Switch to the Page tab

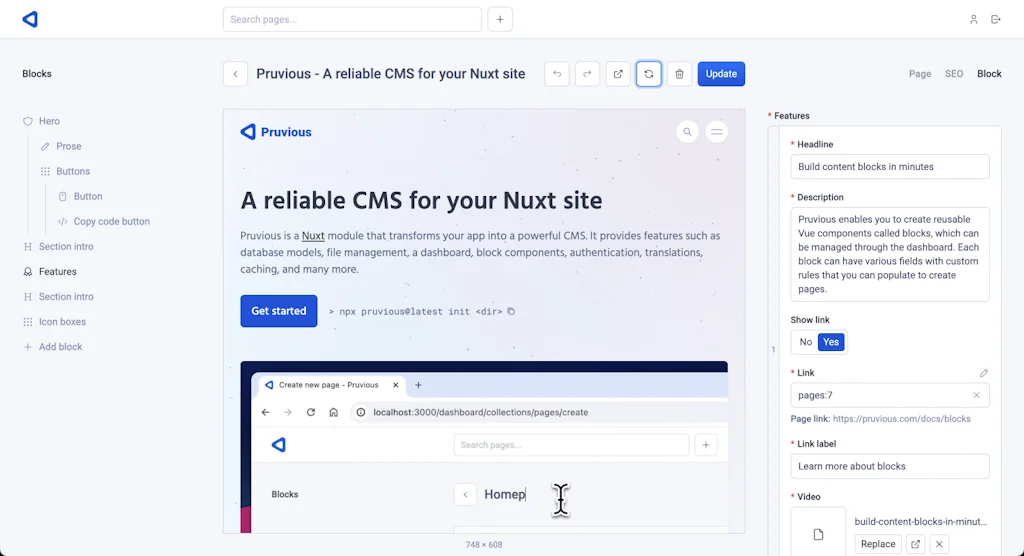point(920,74)
